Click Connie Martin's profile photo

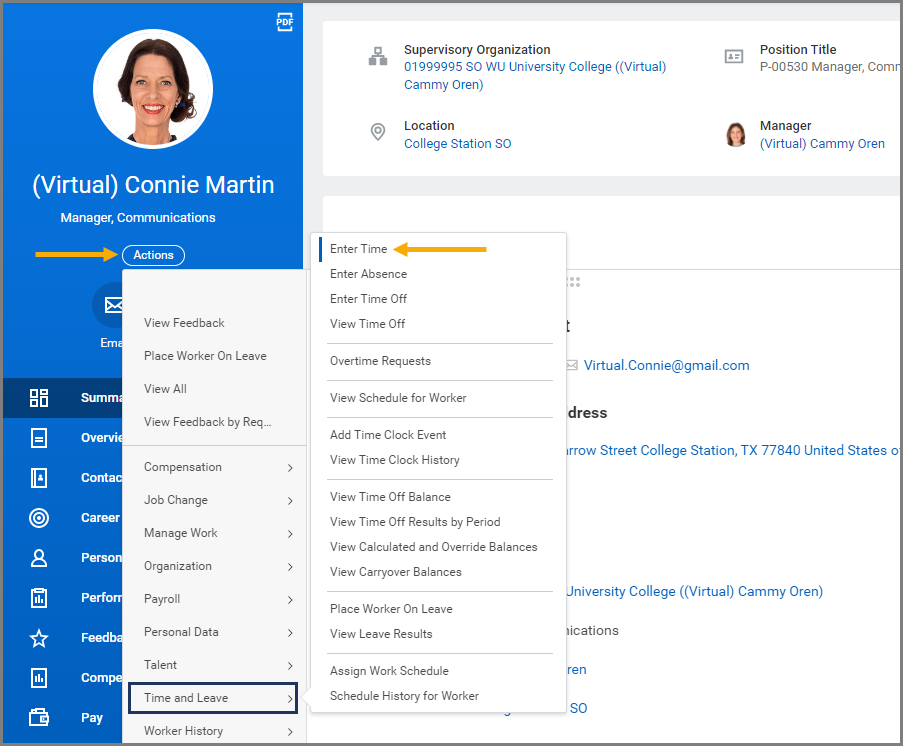[153, 89]
